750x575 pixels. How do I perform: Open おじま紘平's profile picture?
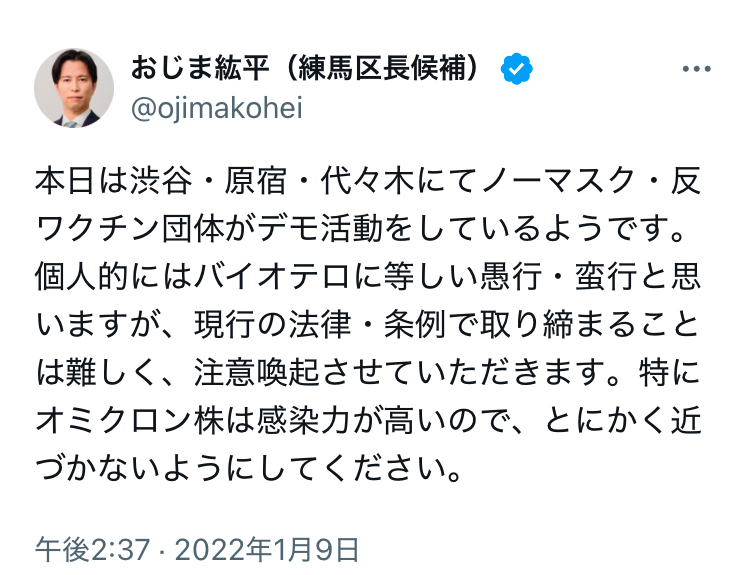pyautogui.click(x=74, y=88)
